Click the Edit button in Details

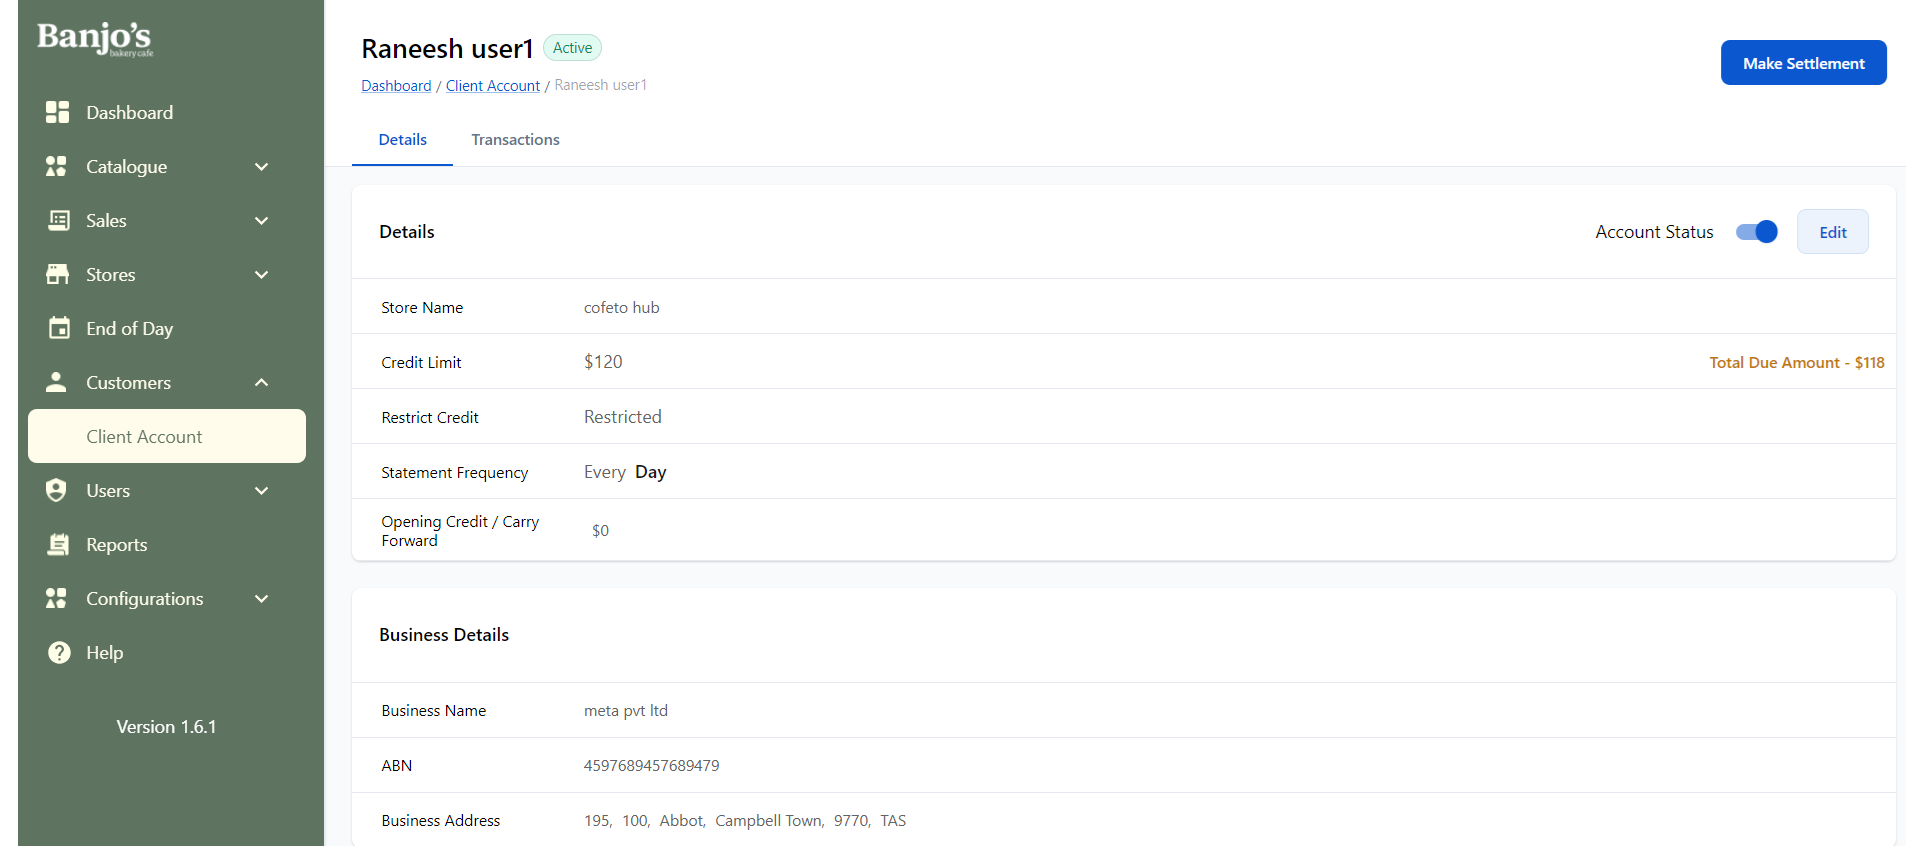coord(1832,232)
